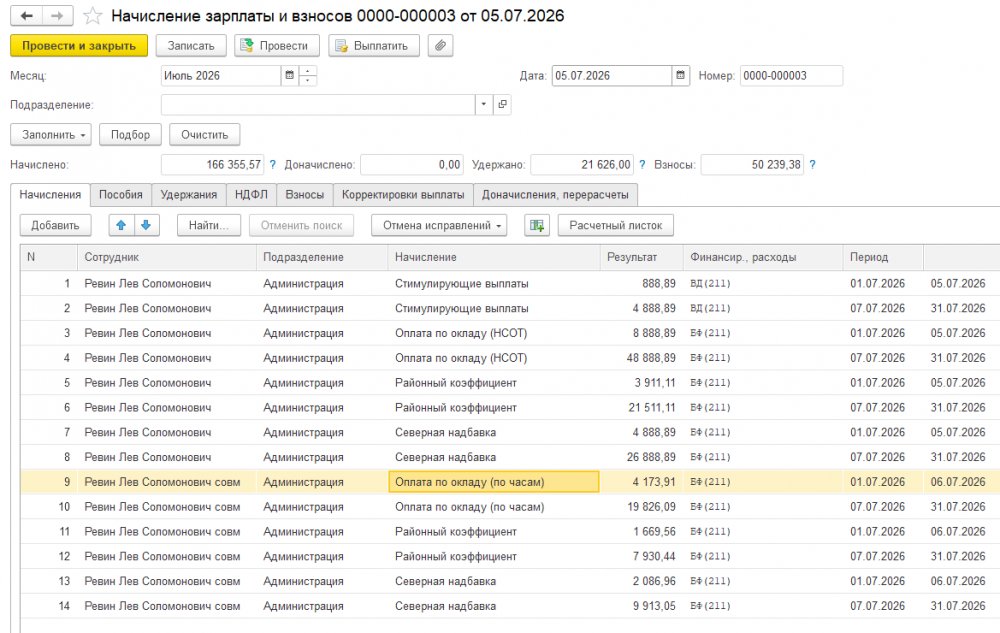Open the Доначисления, перерасчеты tab
The width and height of the screenshot is (1000, 633).
(x=555, y=194)
